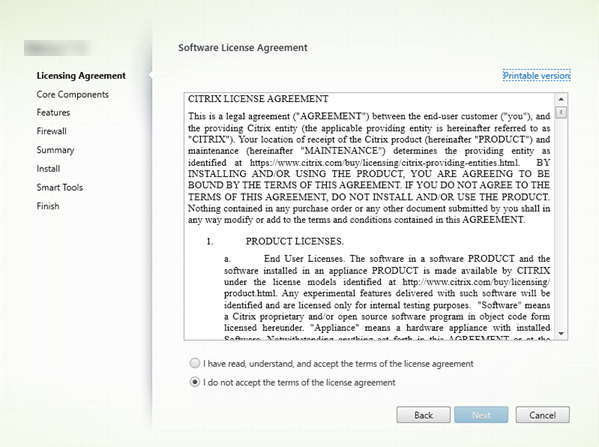This screenshot has width=599, height=447.
Task: Select Summary step in sidebar
Action: coord(55,150)
